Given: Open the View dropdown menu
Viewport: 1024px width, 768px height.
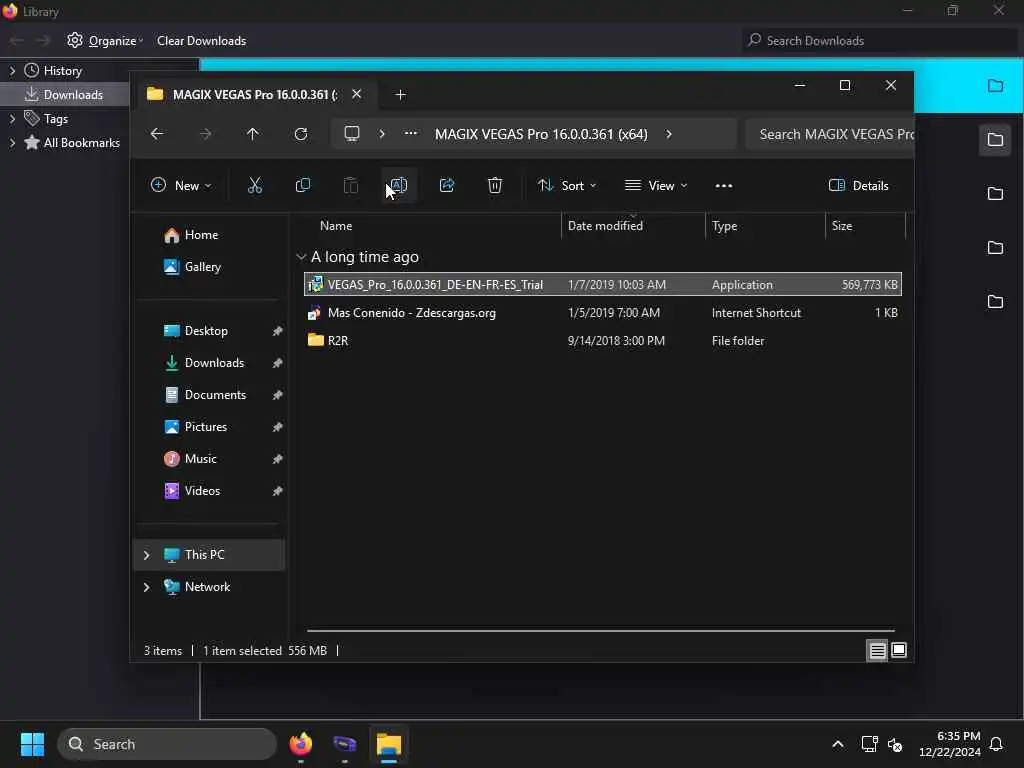Looking at the screenshot, I should tap(656, 185).
